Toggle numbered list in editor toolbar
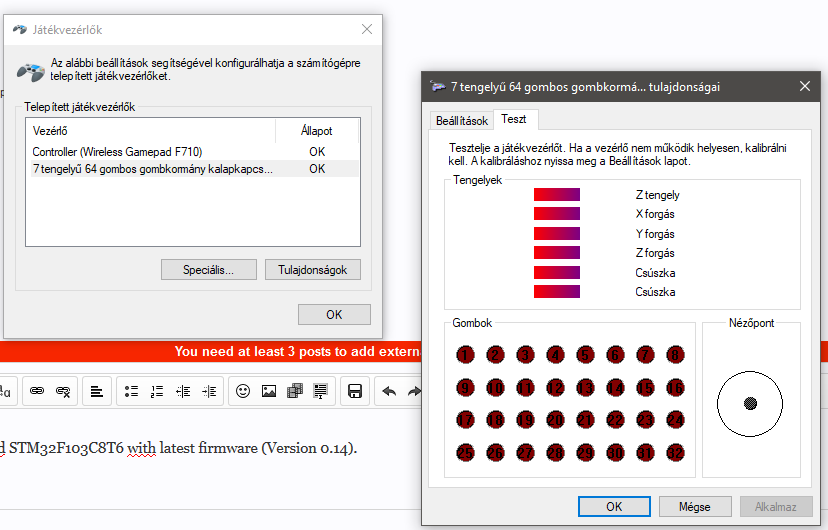828x530 pixels. tap(156, 391)
